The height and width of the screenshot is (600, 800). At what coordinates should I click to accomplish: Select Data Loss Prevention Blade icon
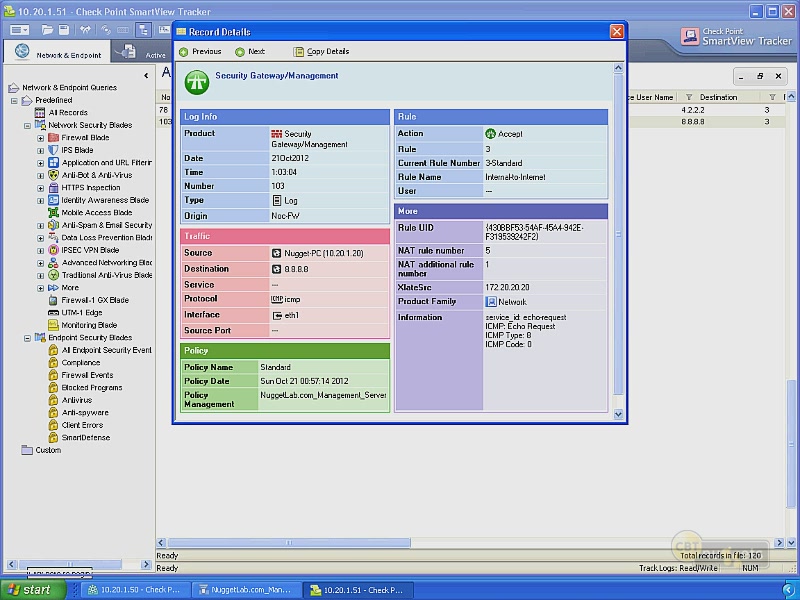tap(53, 238)
